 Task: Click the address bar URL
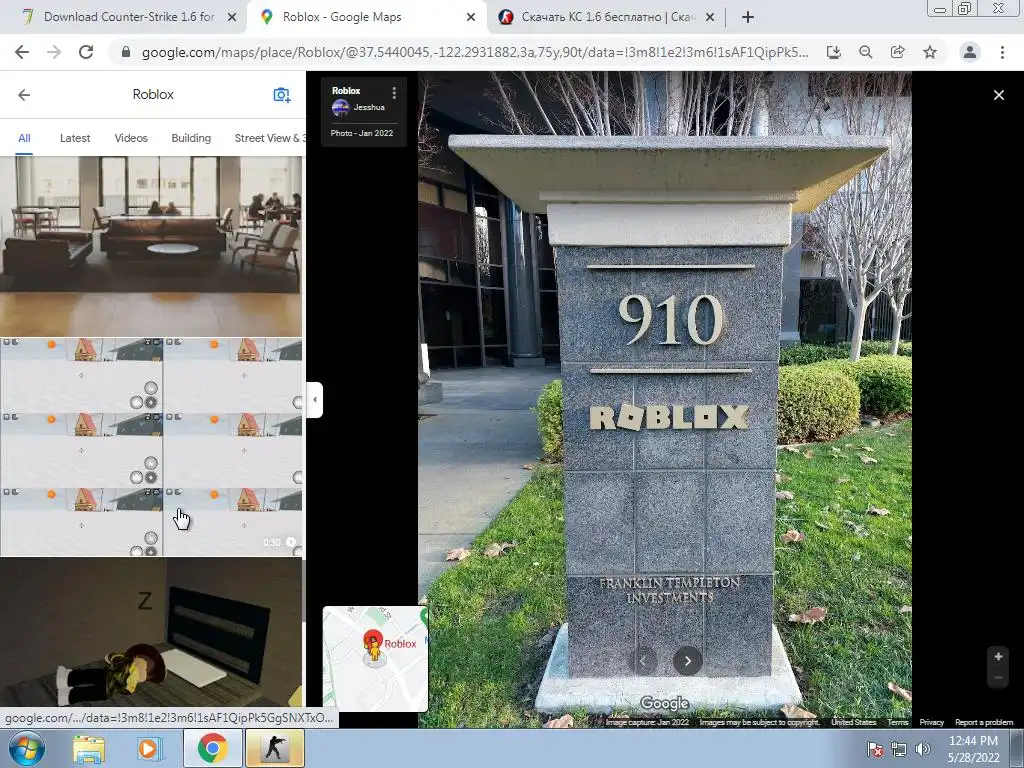(x=475, y=52)
